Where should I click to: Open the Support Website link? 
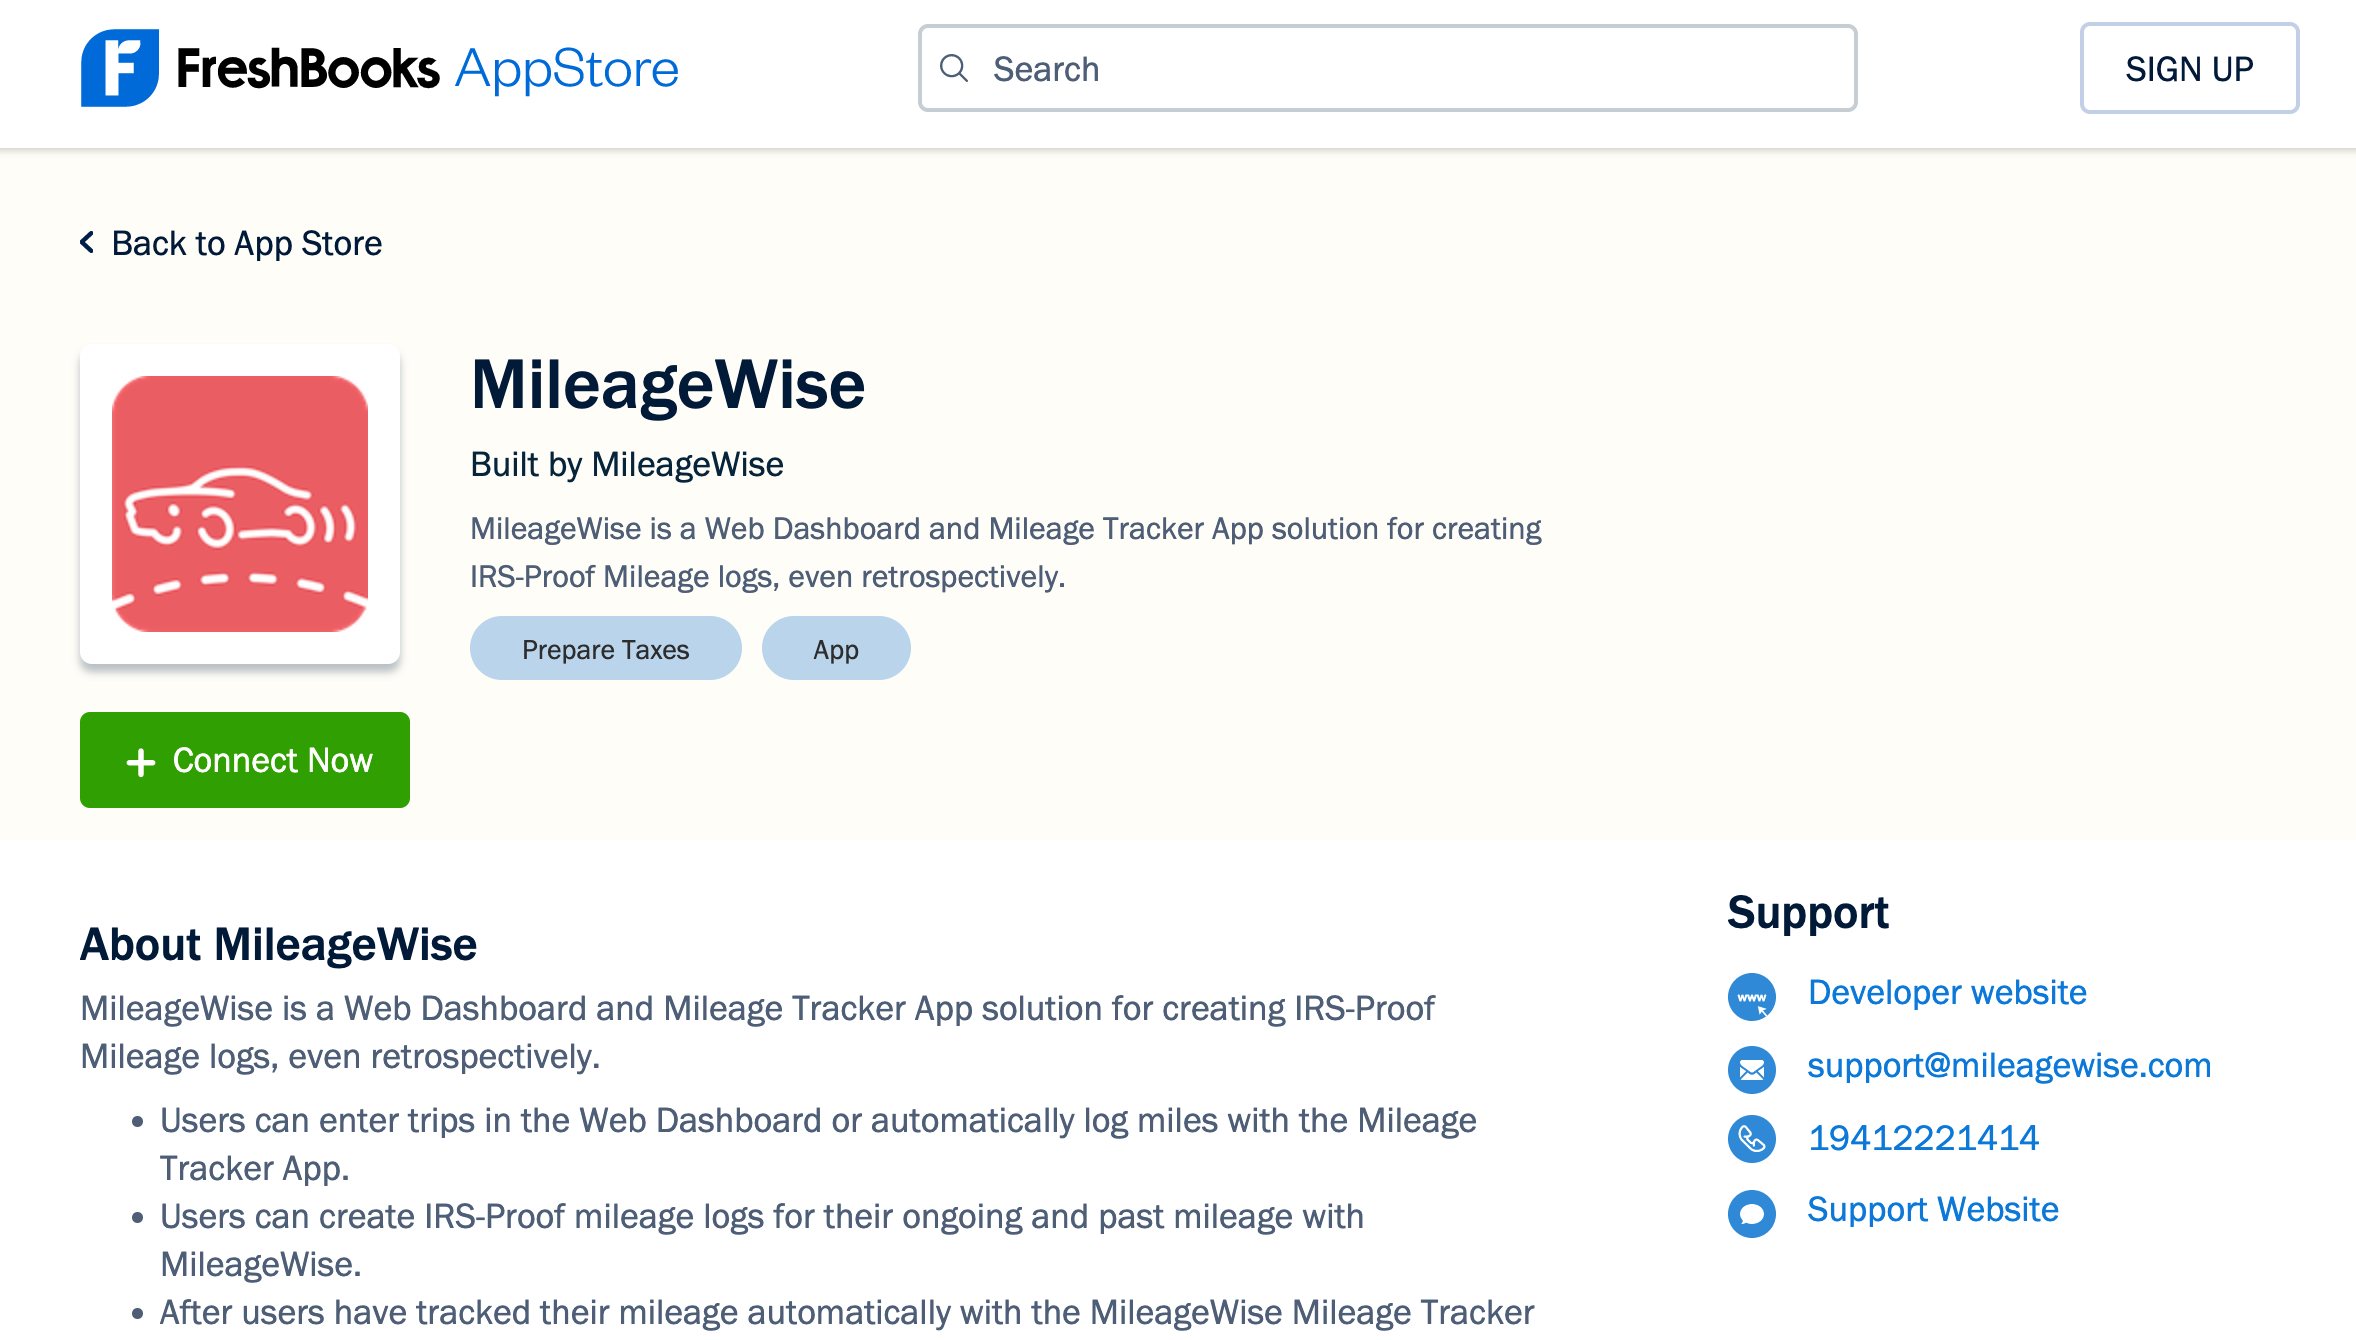pos(1932,1209)
